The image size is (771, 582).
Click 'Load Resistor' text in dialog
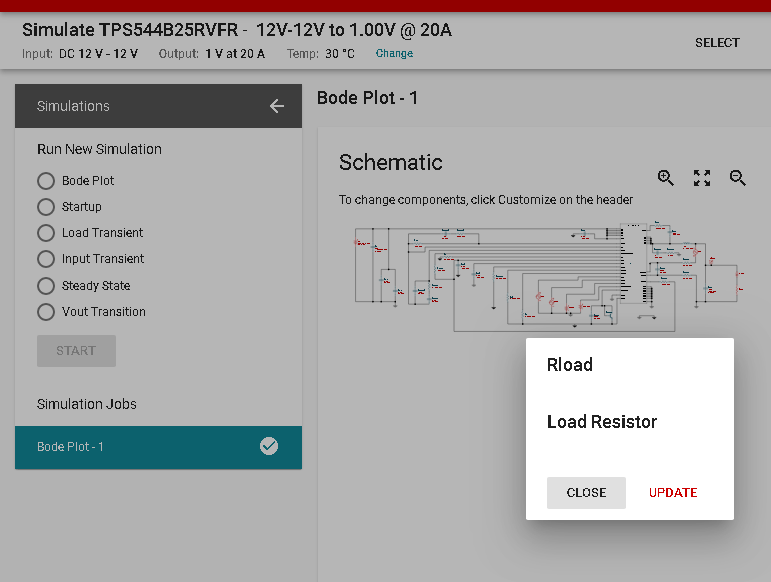(602, 421)
